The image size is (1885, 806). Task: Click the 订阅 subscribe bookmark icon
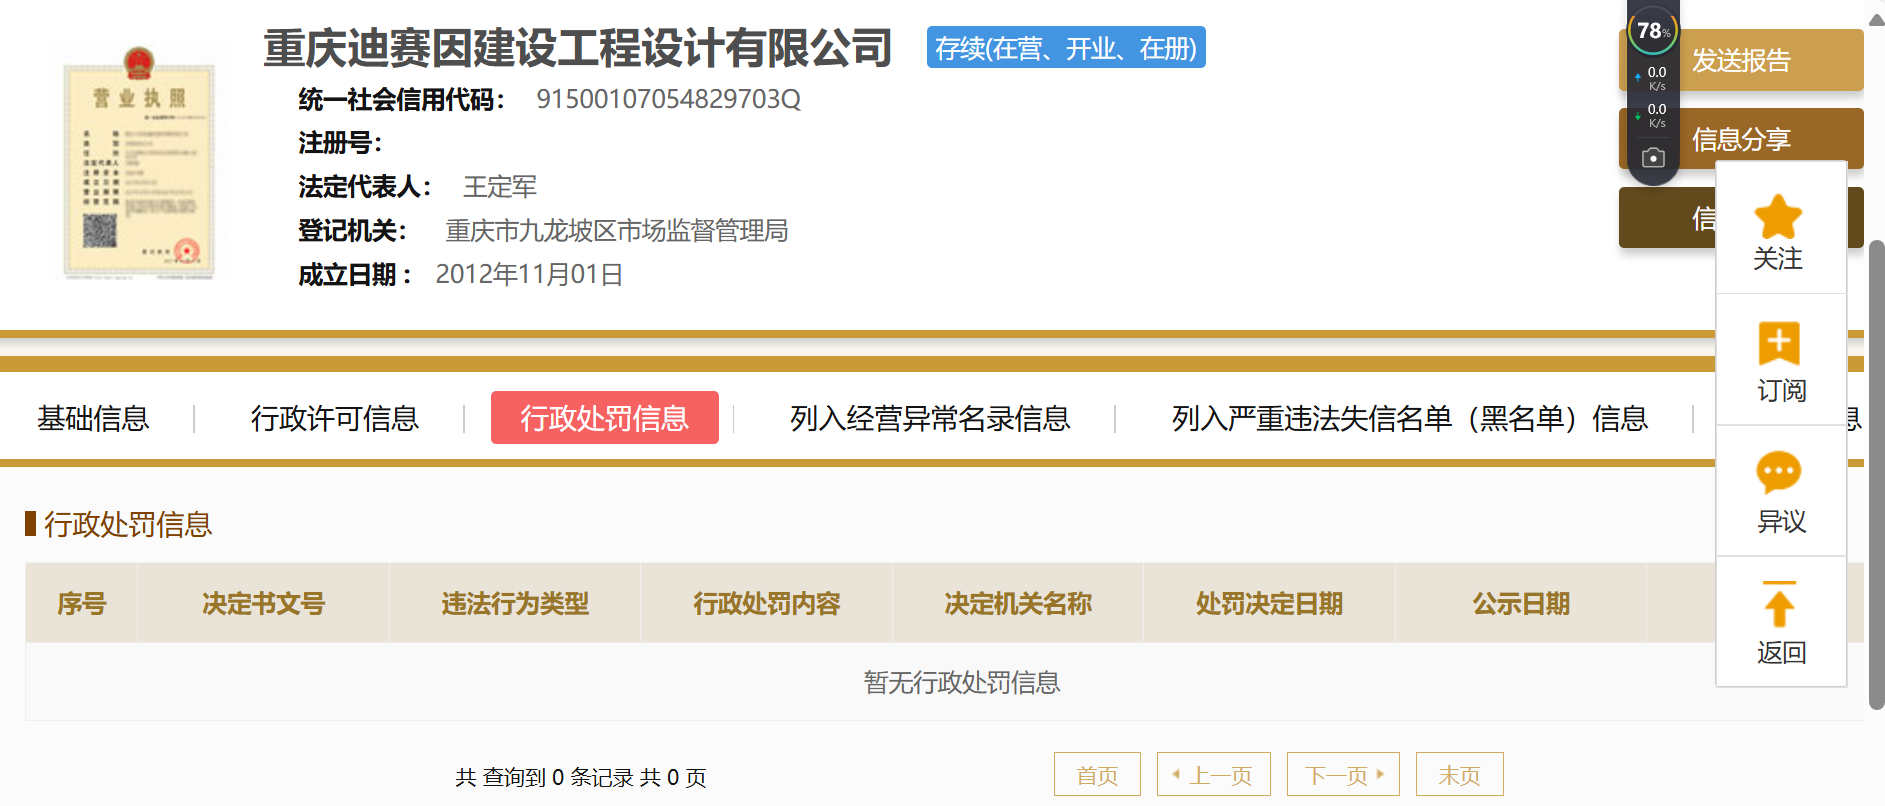1779,344
